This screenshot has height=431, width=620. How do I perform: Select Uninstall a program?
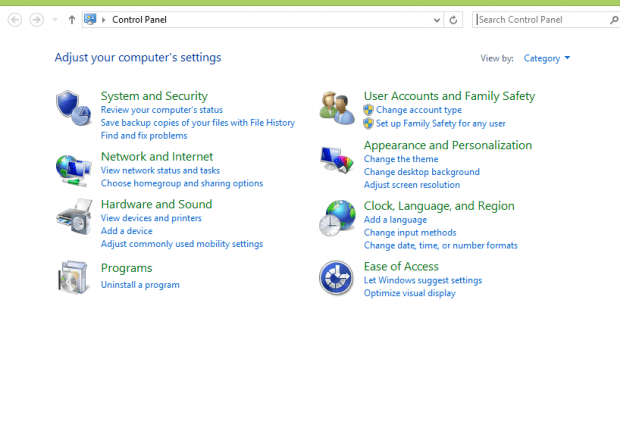(x=140, y=285)
